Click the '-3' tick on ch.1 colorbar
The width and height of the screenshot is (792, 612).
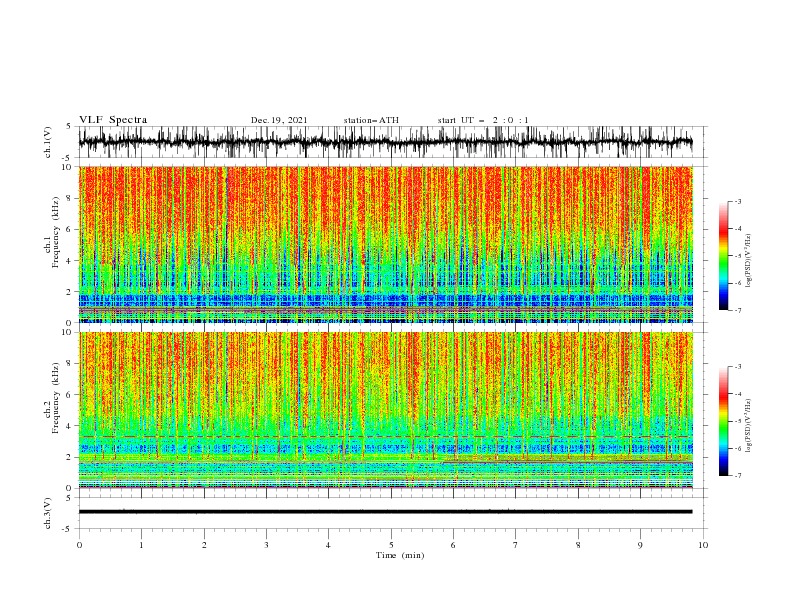738,201
